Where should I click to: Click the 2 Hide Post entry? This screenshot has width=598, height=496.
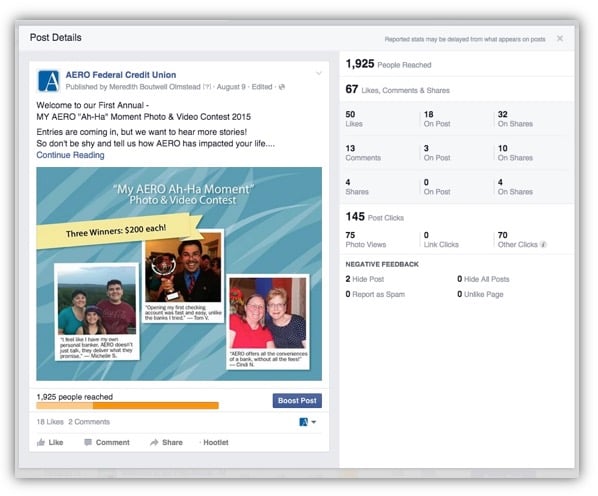click(365, 279)
